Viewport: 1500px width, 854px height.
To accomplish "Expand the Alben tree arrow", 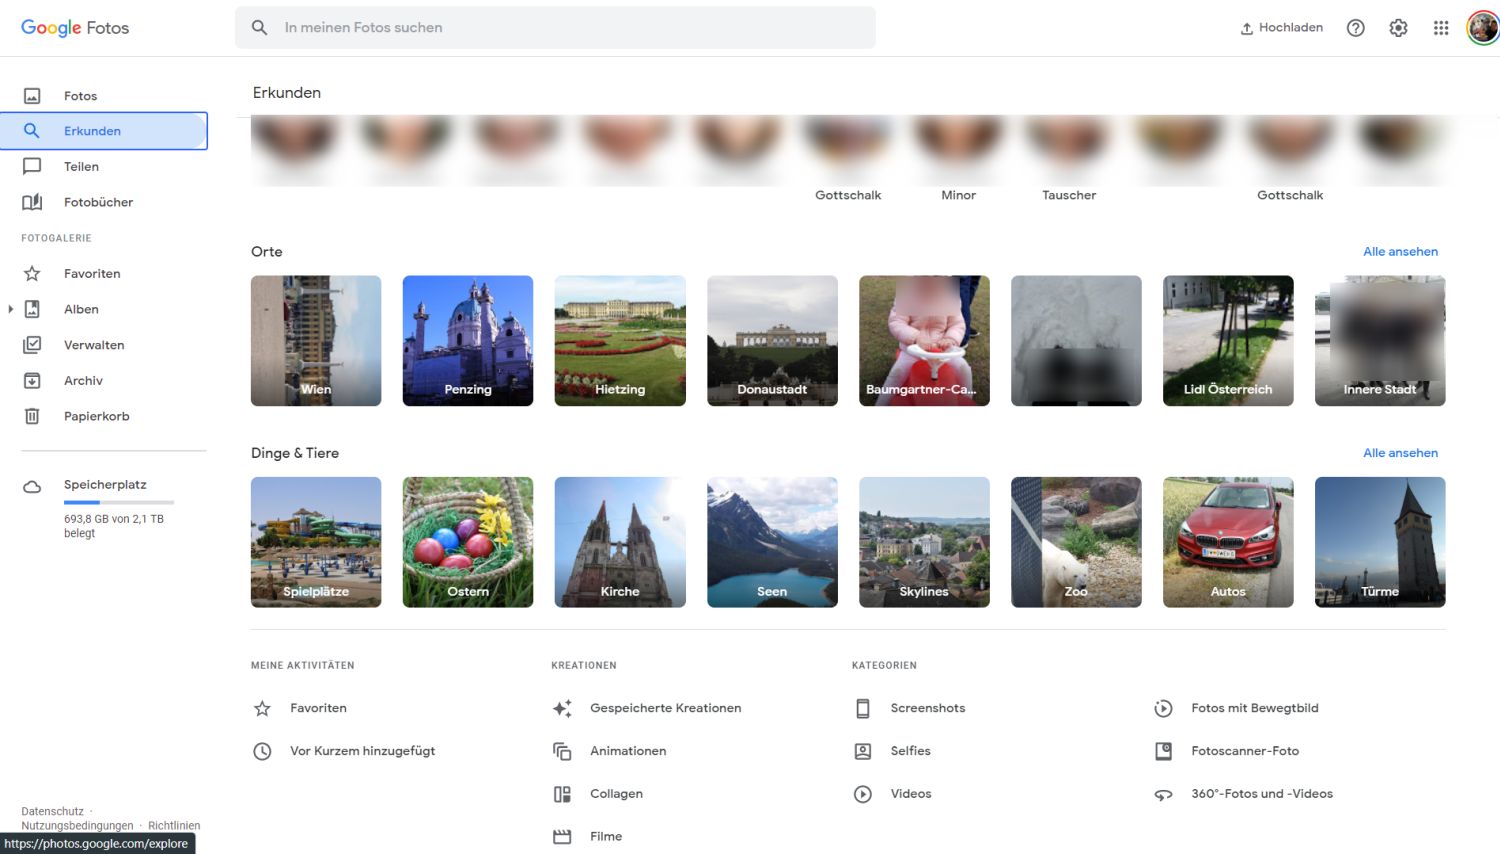I will point(10,309).
